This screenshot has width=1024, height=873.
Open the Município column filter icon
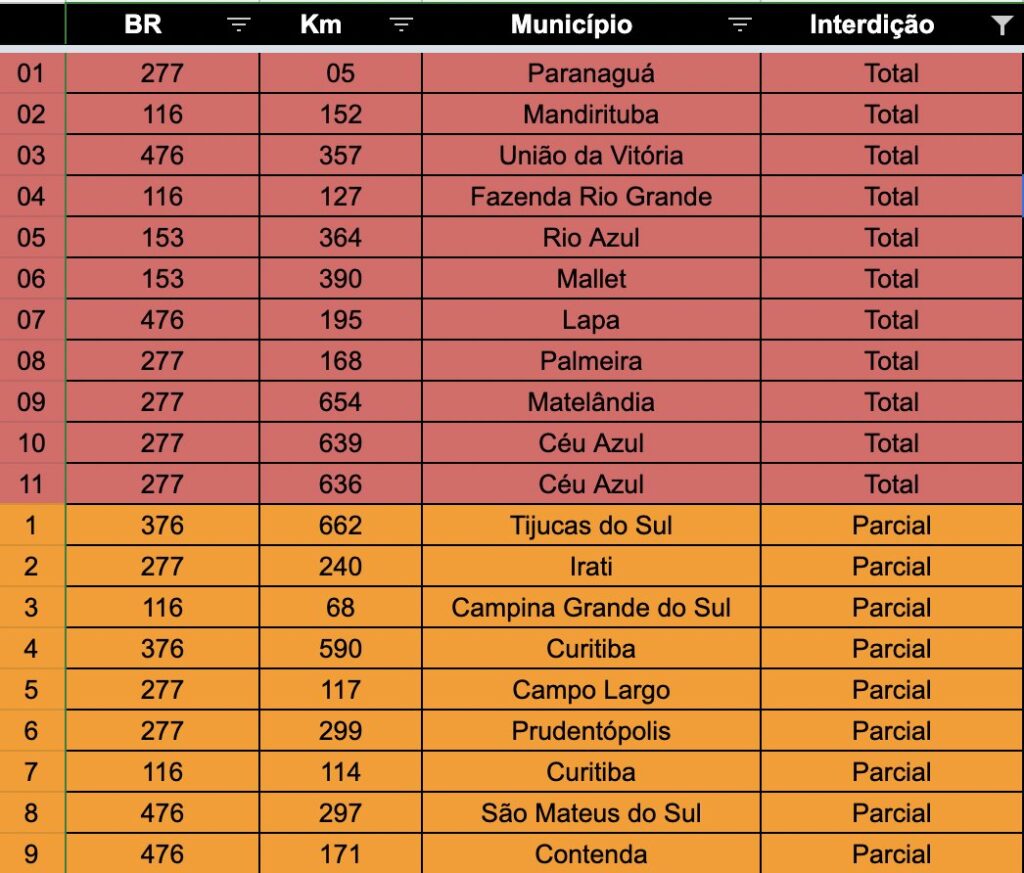[x=739, y=25]
